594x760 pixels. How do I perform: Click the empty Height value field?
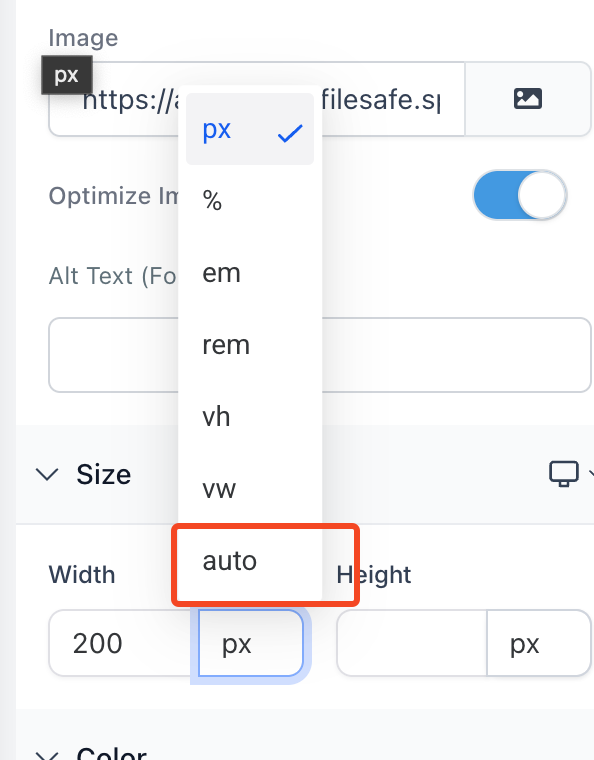tap(412, 643)
